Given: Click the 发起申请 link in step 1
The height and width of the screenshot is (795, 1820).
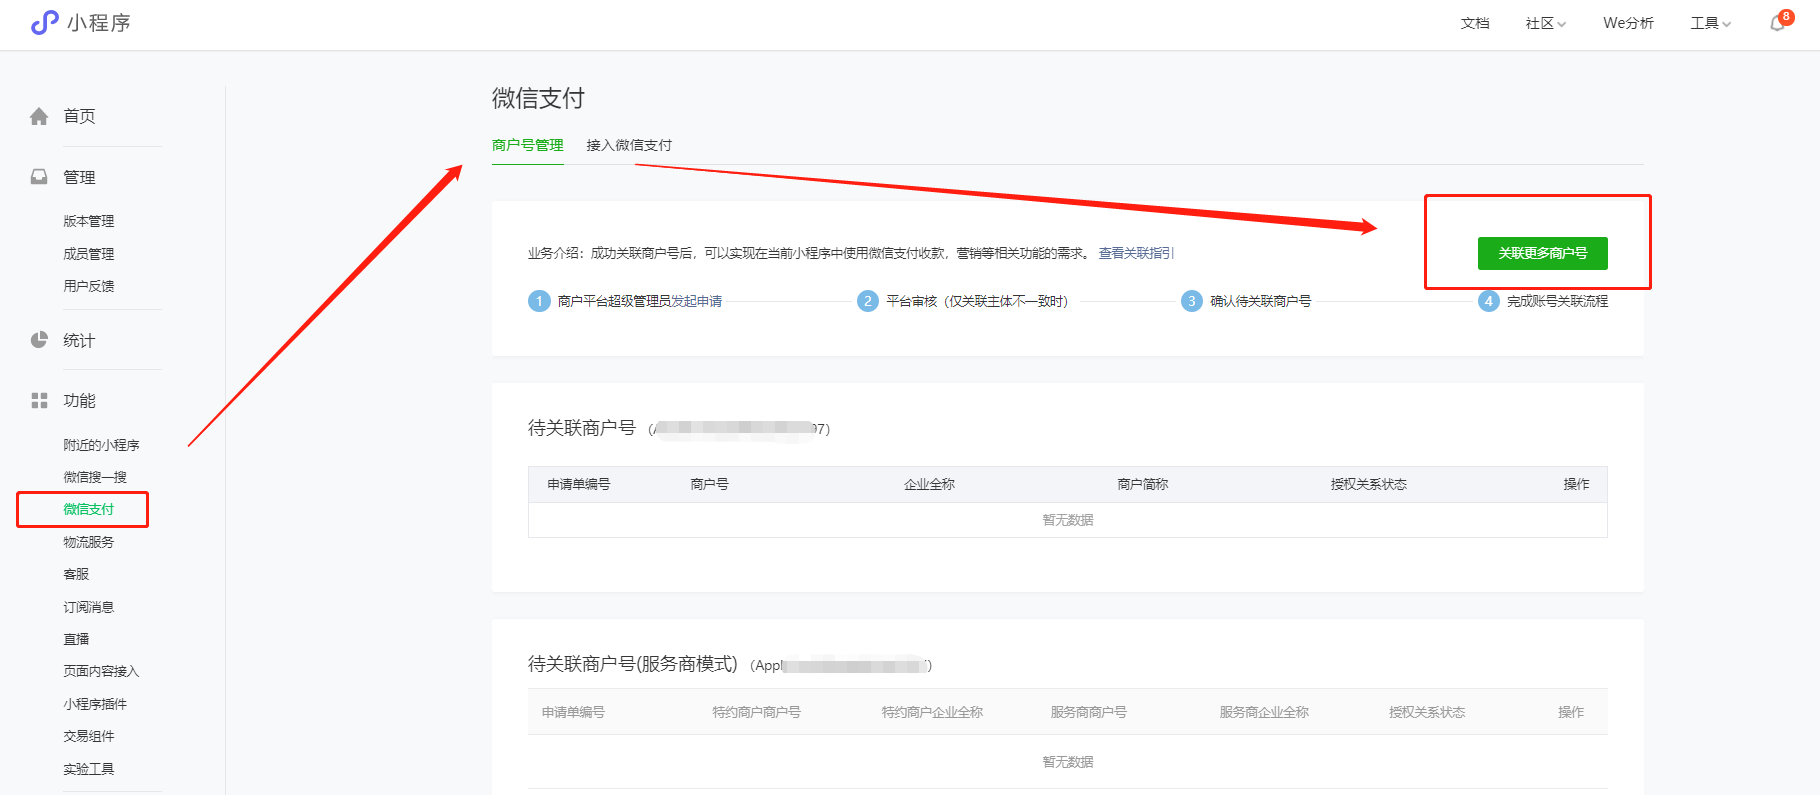Looking at the screenshot, I should point(696,301).
